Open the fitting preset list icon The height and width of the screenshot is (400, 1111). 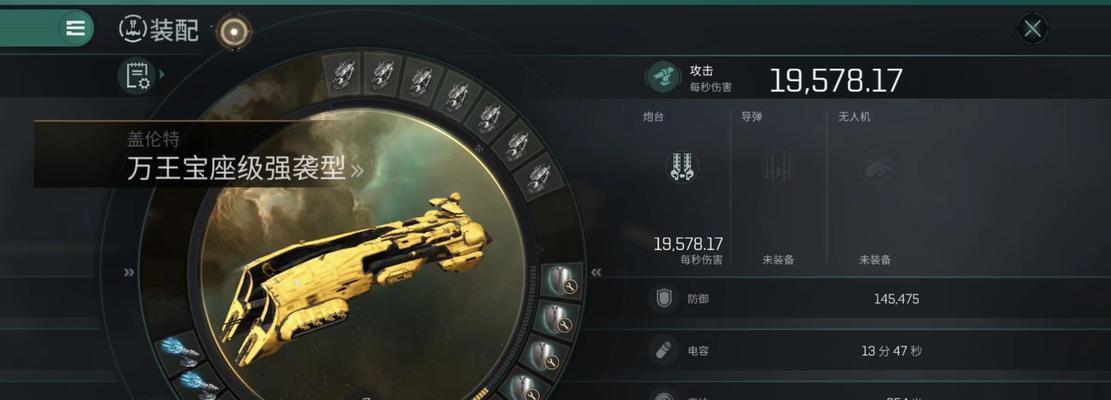tap(137, 75)
